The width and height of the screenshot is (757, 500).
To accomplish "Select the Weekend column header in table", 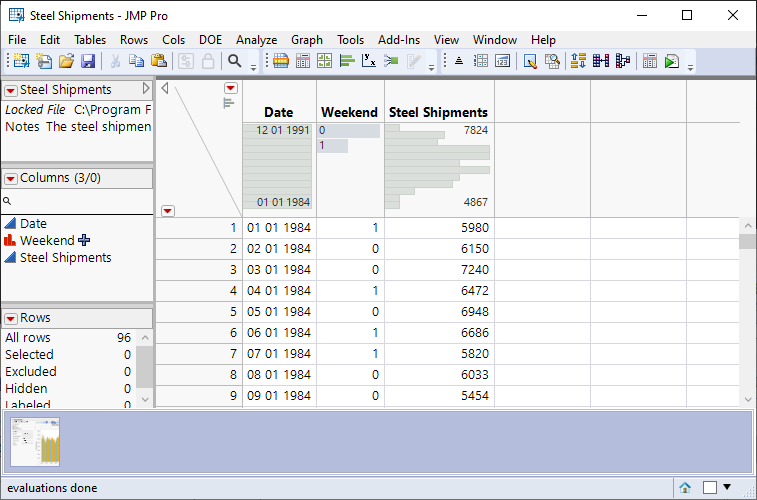I will coord(349,112).
